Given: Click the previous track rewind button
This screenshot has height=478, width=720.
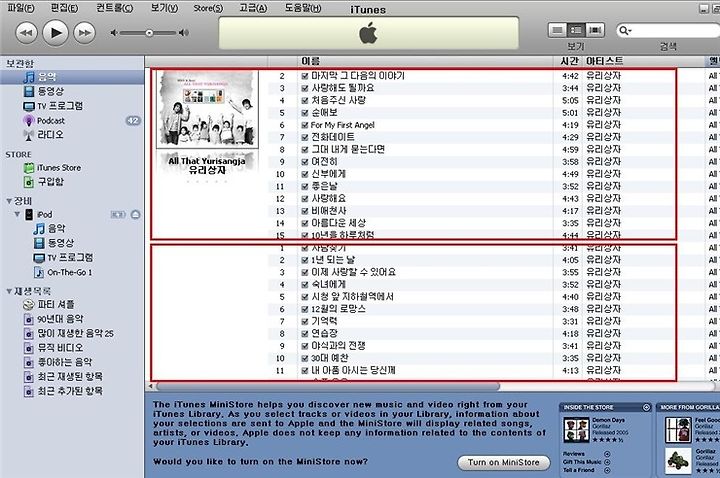Looking at the screenshot, I should pos(26,33).
